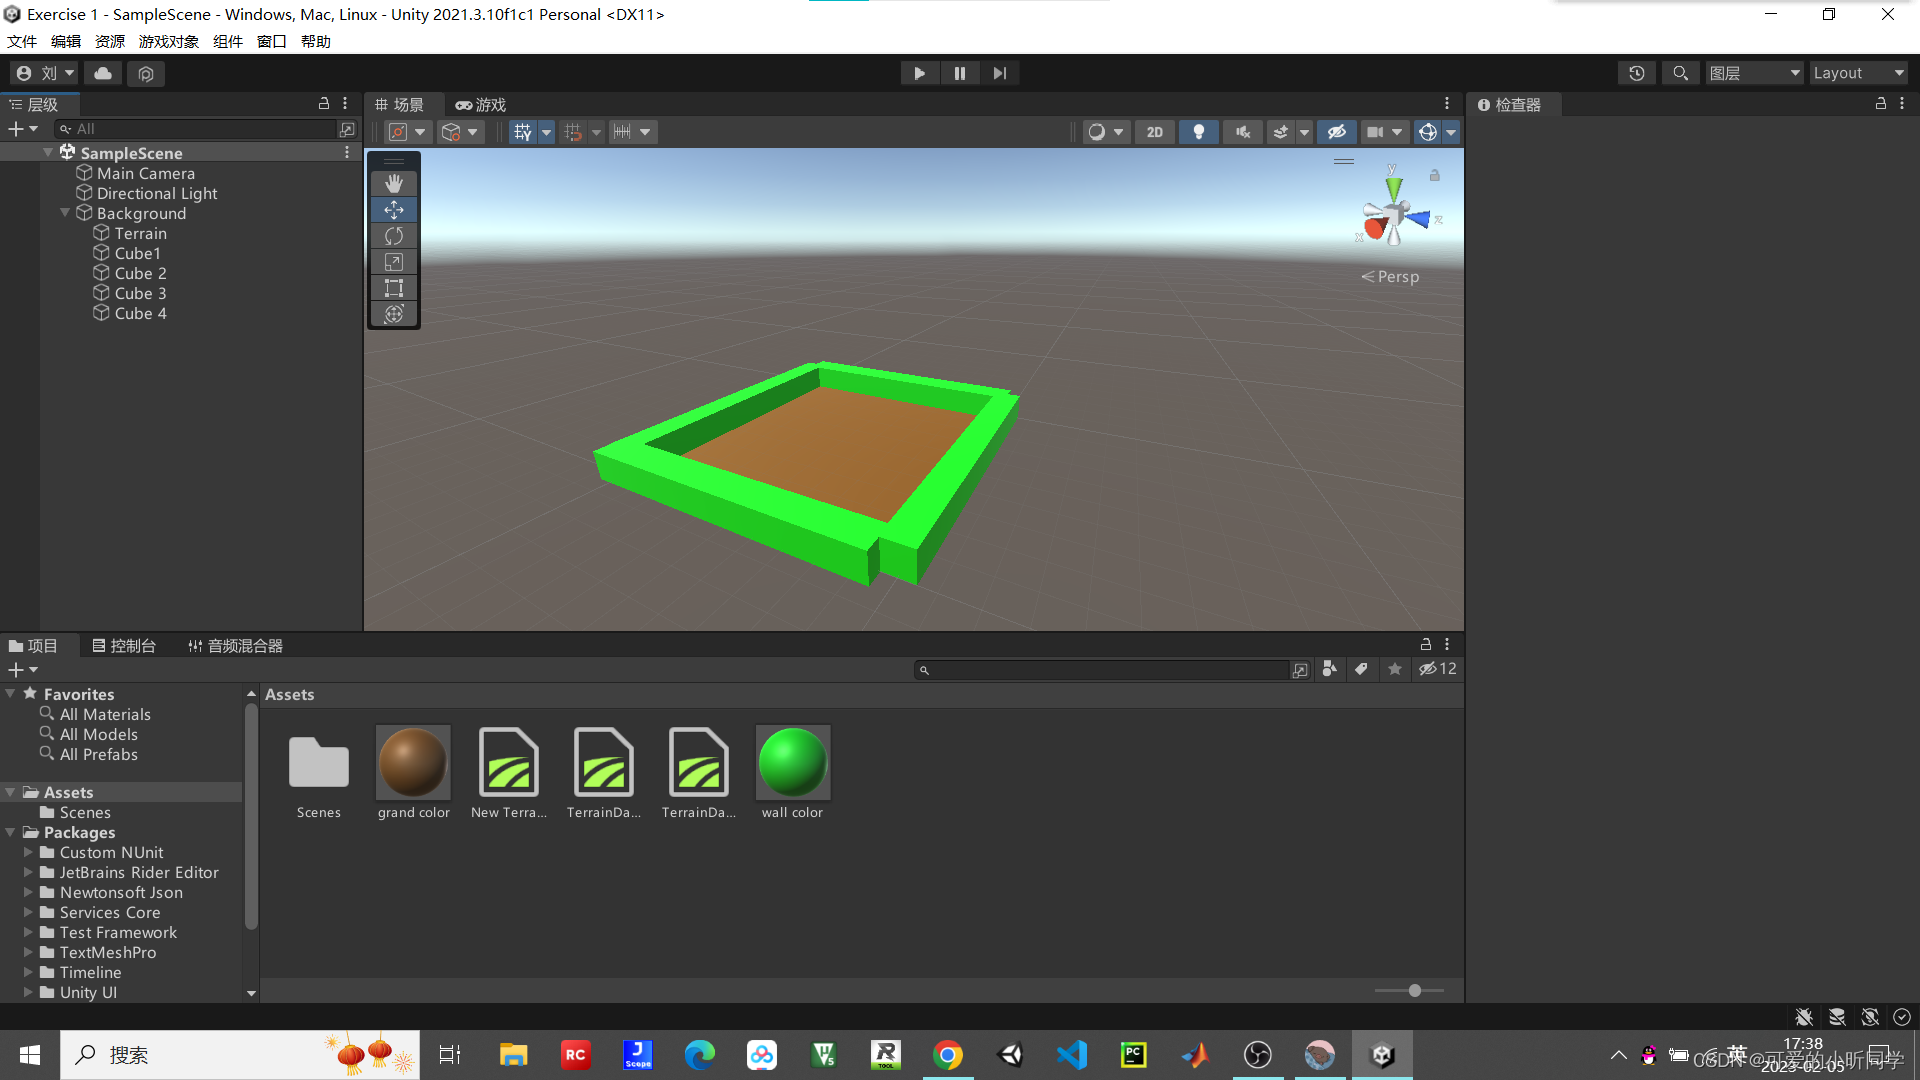Enable play mode with Play button
This screenshot has height=1080, width=1920.
[x=919, y=73]
